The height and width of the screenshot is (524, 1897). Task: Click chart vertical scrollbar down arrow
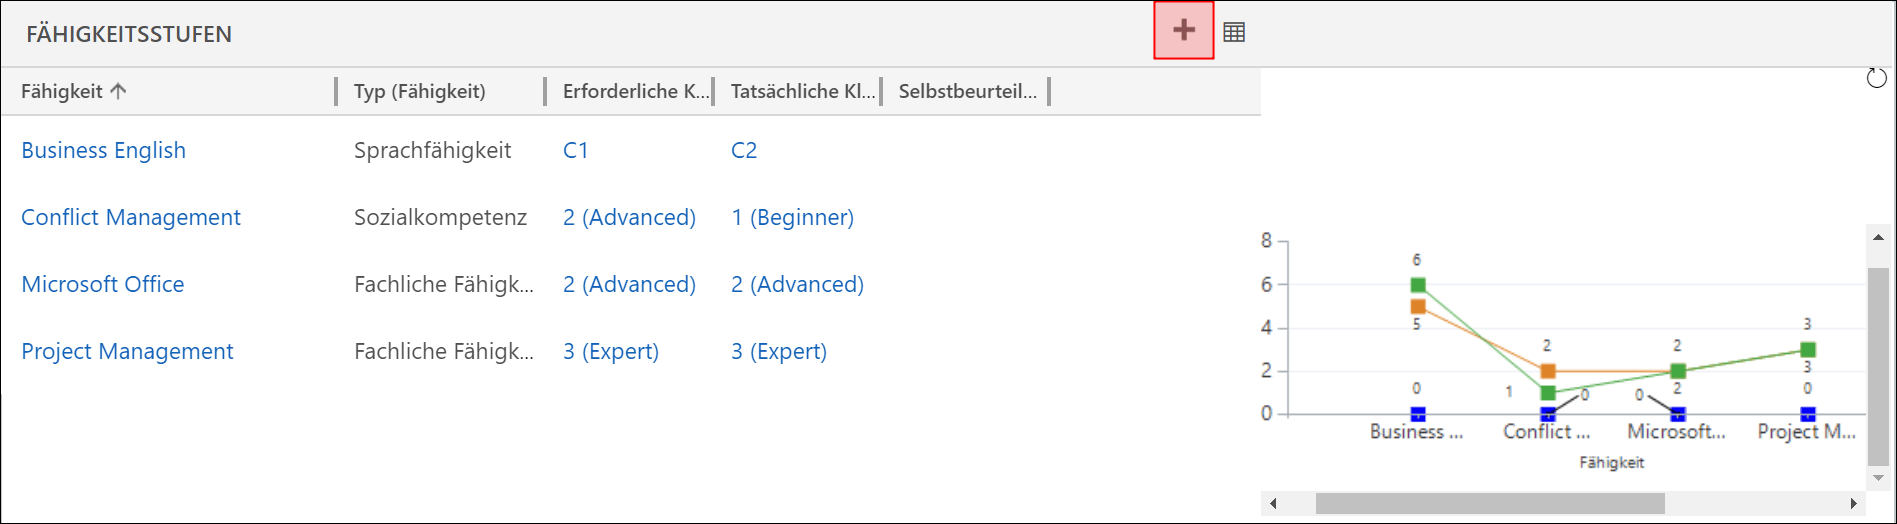pos(1878,478)
